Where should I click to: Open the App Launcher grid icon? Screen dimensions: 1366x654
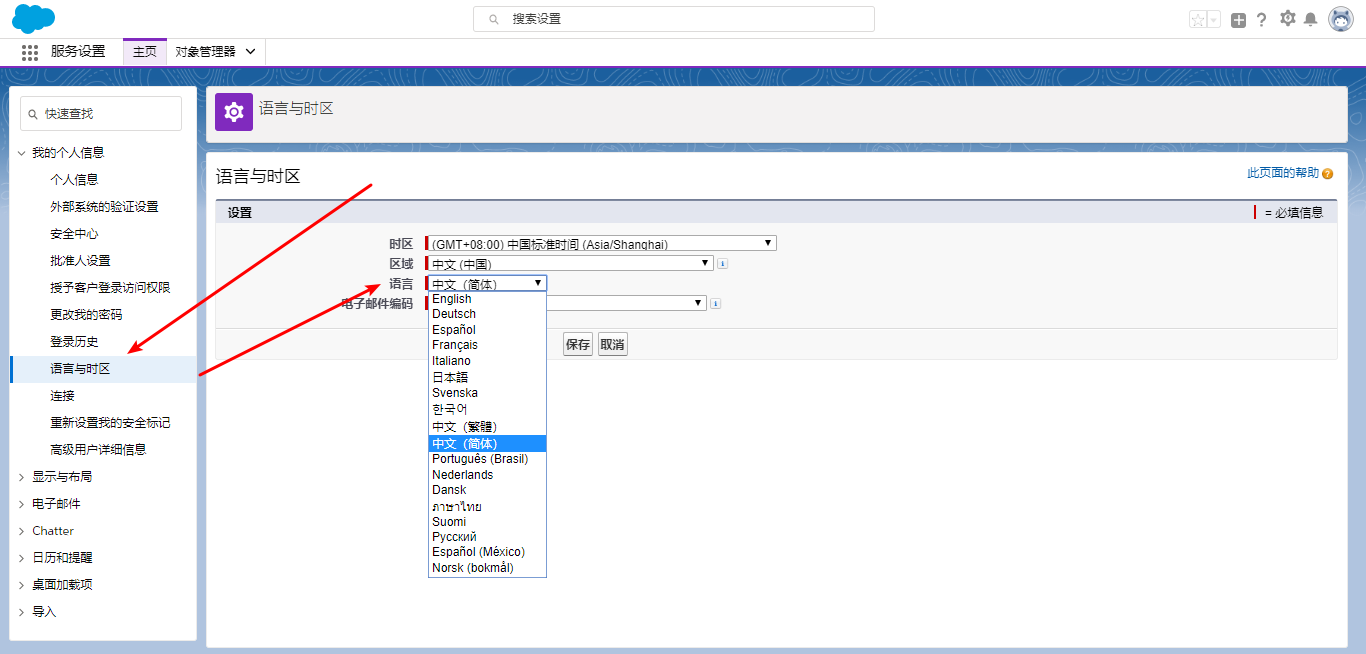[29, 52]
